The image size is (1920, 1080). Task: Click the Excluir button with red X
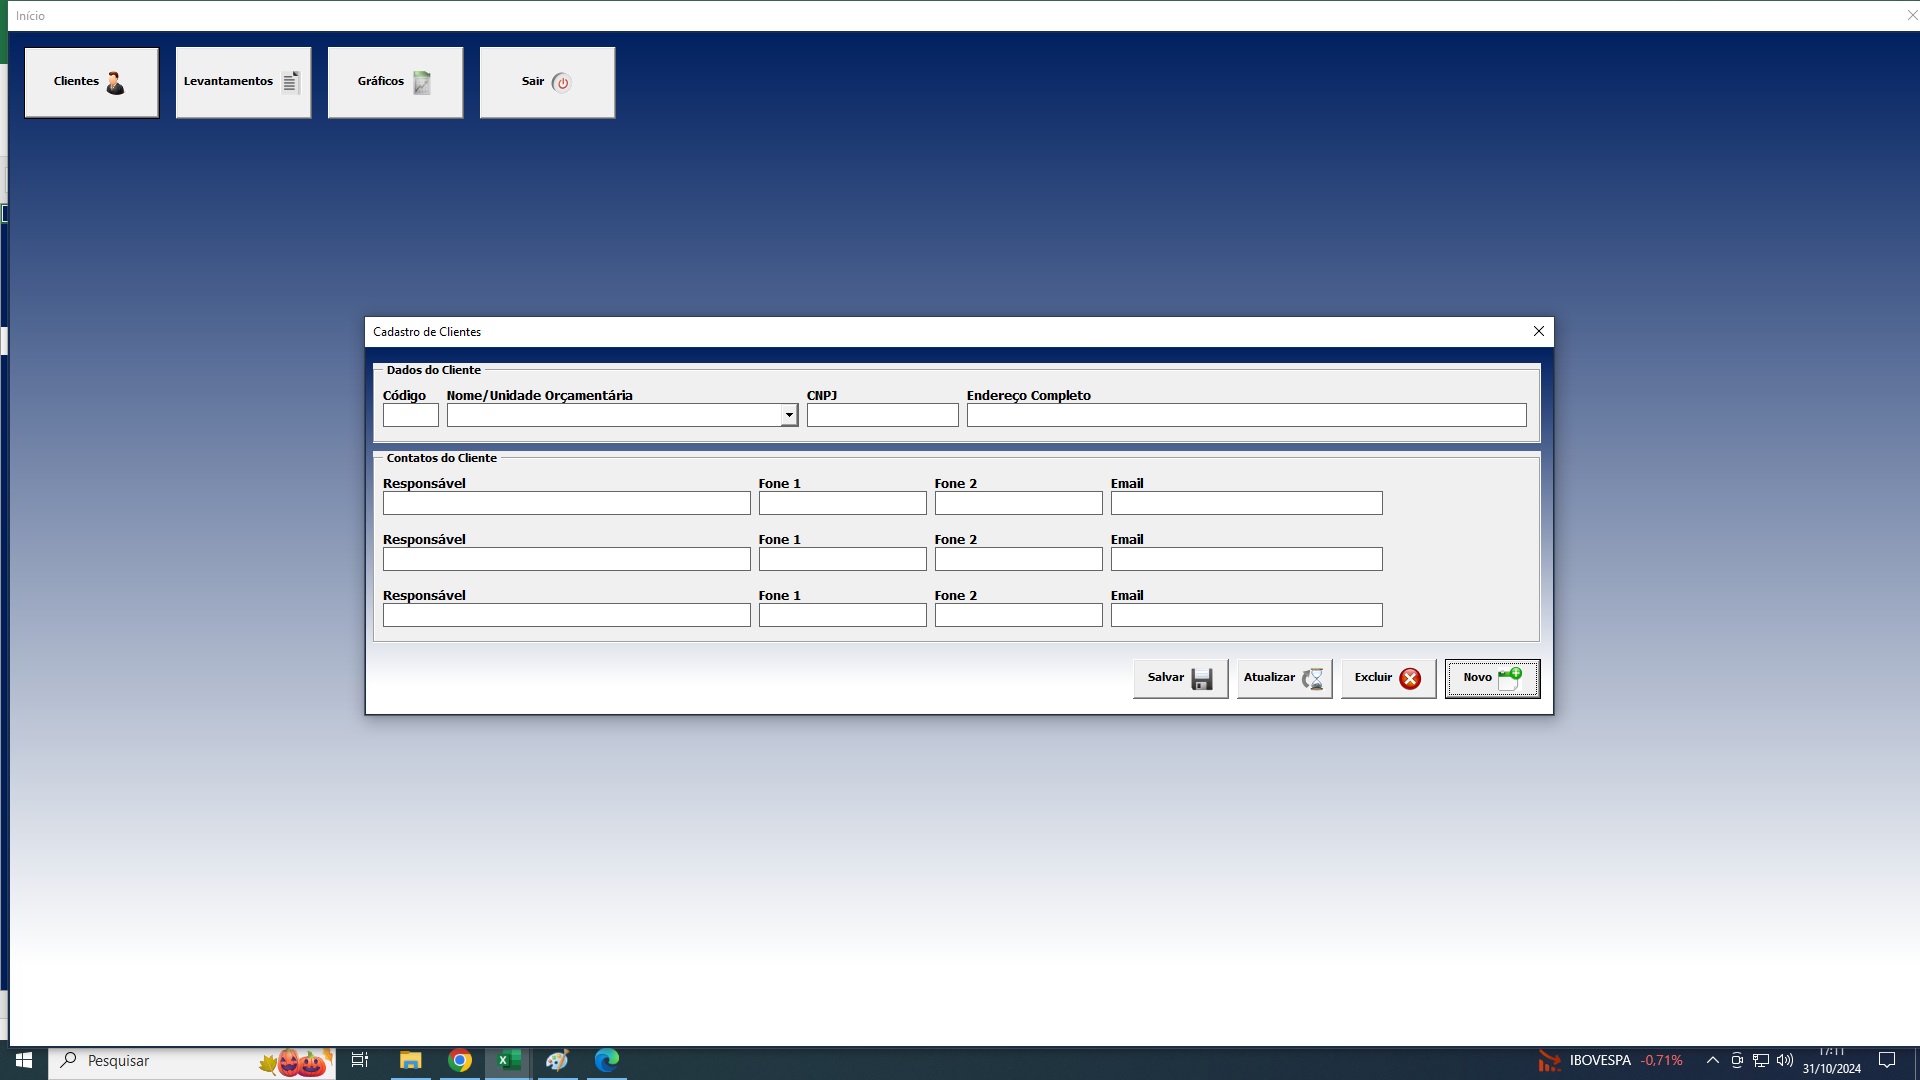(x=1388, y=678)
